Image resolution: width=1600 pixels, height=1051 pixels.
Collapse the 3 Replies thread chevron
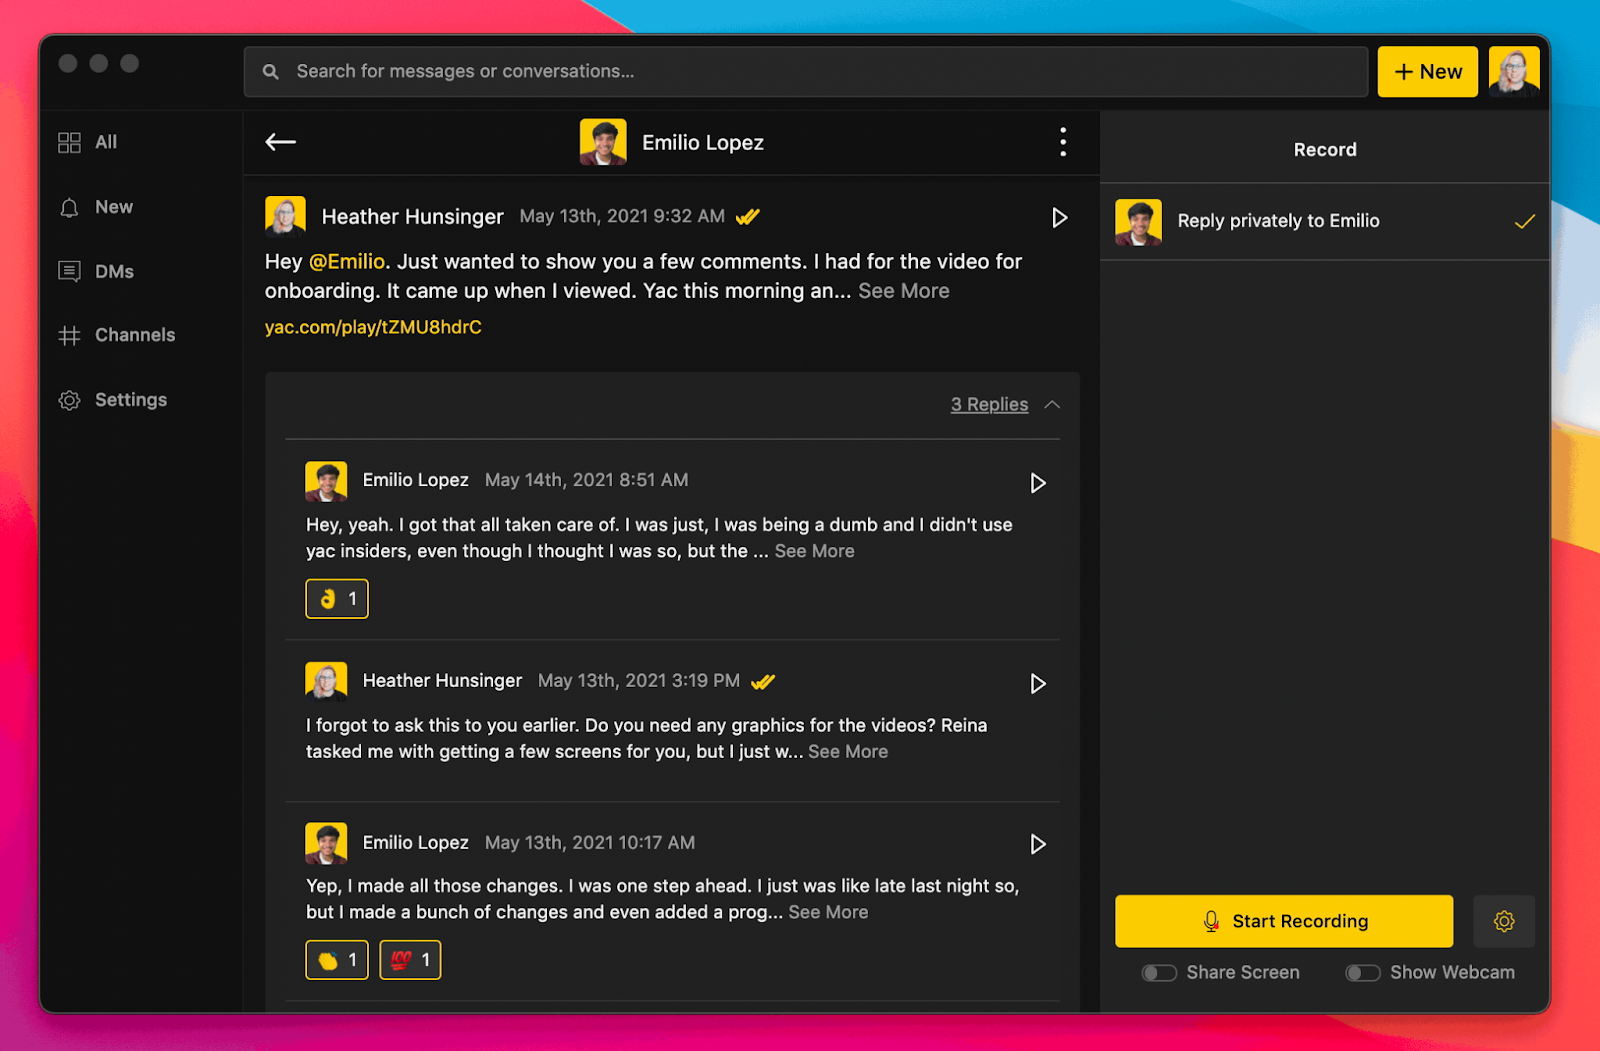pos(1052,404)
